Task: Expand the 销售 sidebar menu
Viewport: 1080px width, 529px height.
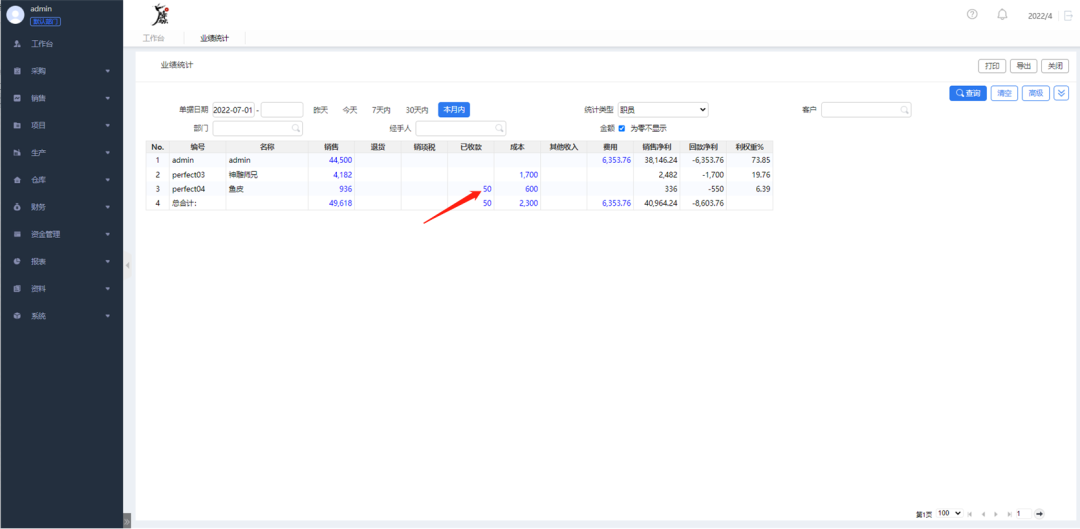Action: click(x=62, y=98)
